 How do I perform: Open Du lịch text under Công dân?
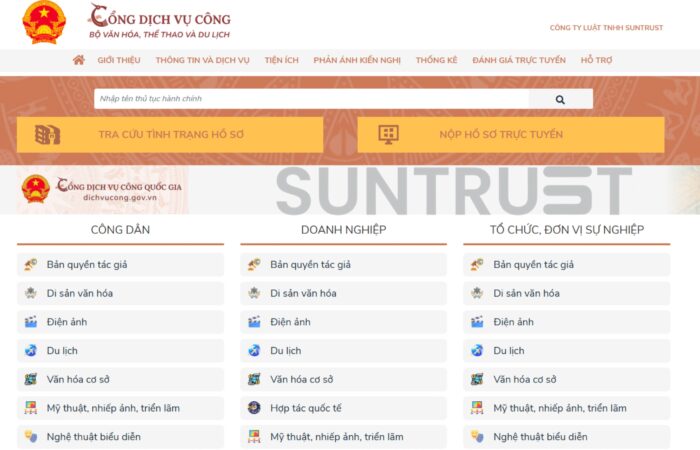(62, 350)
